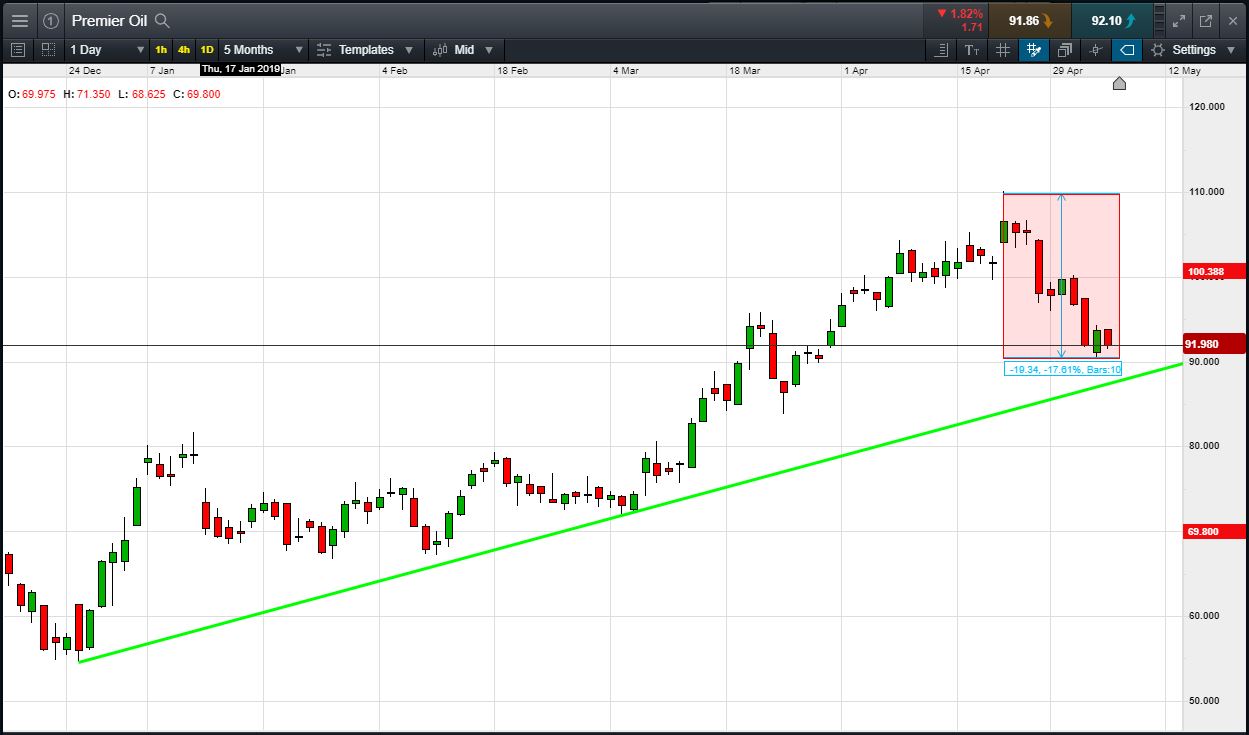
Task: Toggle the multi-chart layout selector icon
Action: tap(48, 50)
